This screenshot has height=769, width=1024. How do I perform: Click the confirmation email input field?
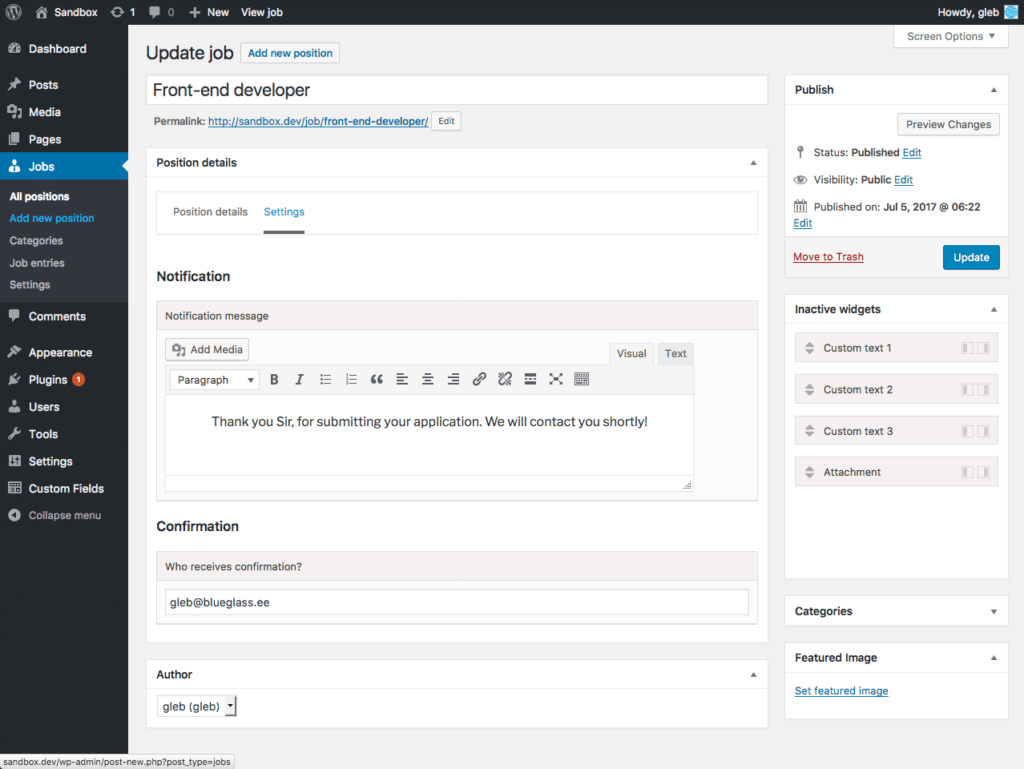coord(456,602)
